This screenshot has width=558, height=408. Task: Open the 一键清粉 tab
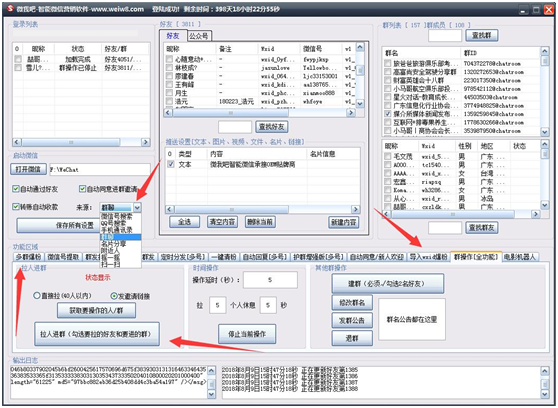coord(224,257)
